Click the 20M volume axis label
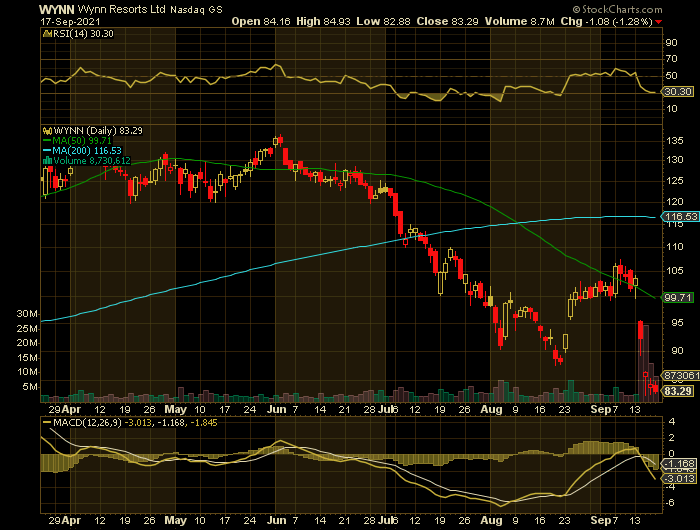The image size is (700, 530). click(27, 343)
